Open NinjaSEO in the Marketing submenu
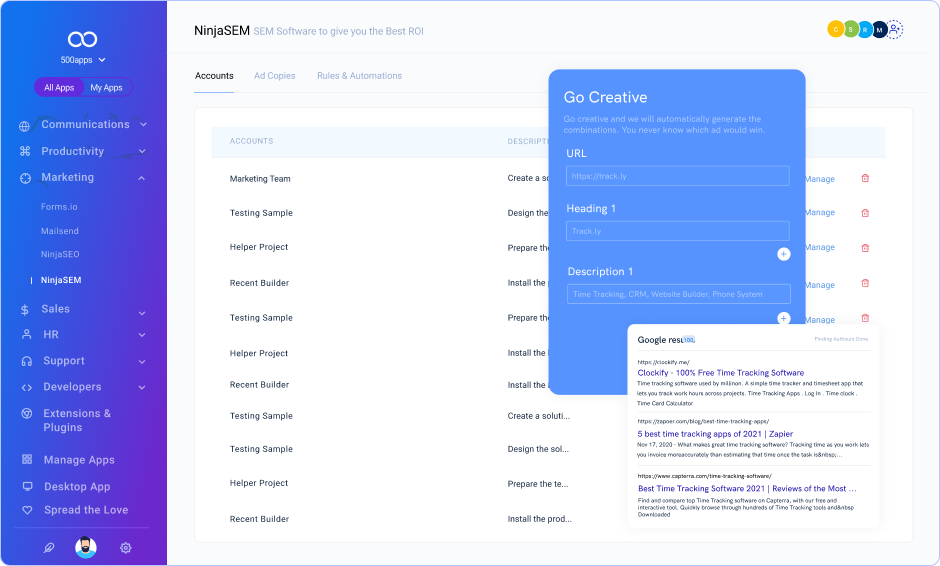Viewport: 940px width, 566px height. pos(61,254)
